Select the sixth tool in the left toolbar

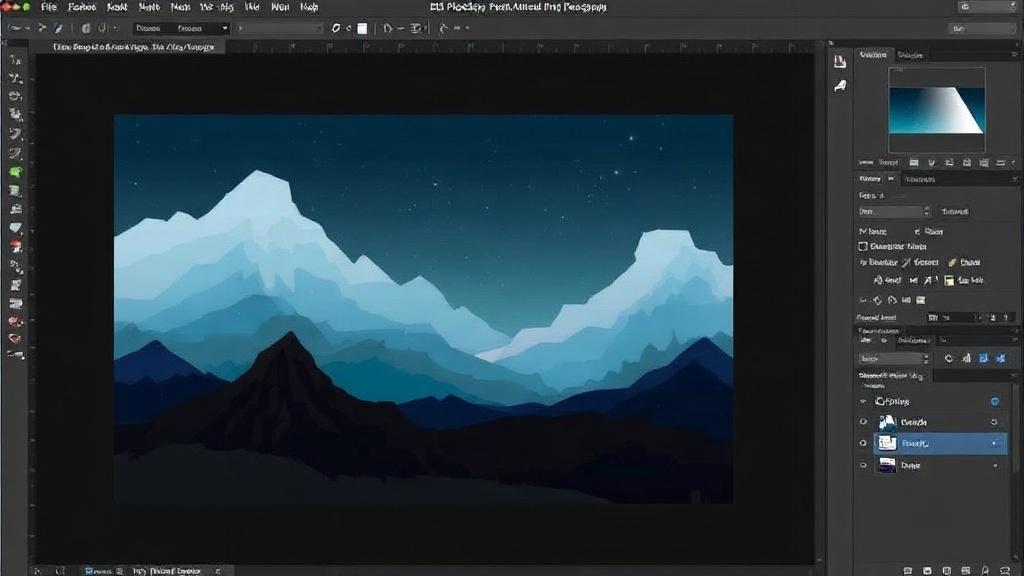[16, 153]
